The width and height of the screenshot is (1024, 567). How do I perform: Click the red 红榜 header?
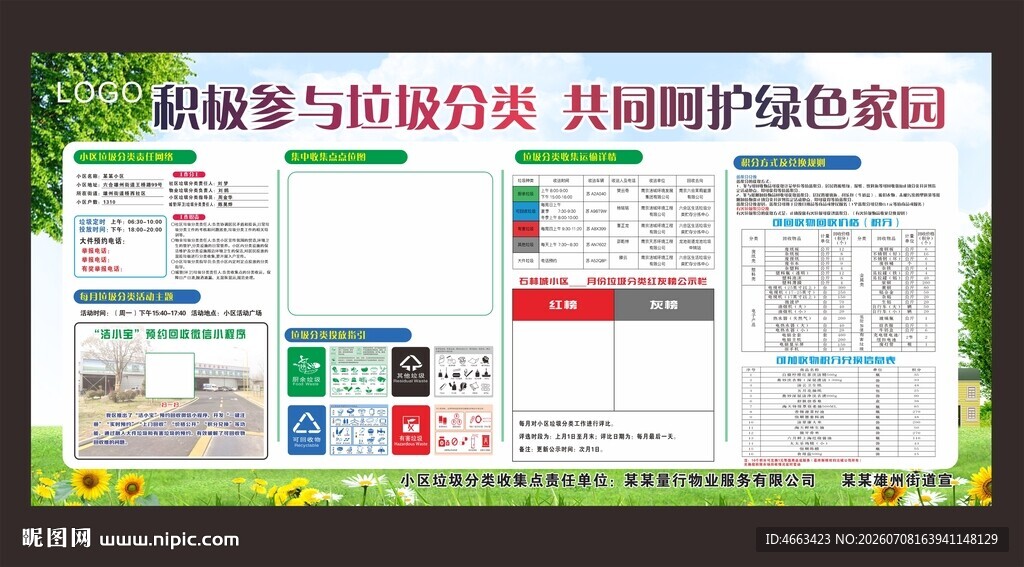(563, 305)
